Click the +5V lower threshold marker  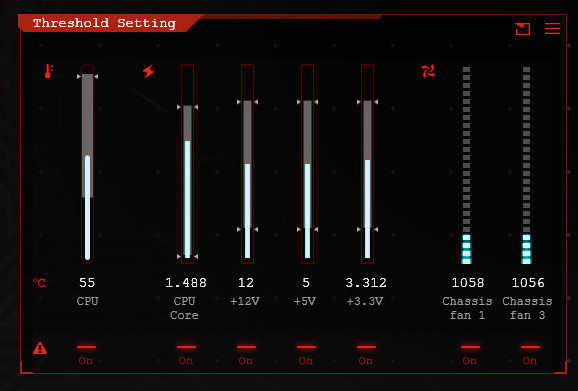pos(307,229)
